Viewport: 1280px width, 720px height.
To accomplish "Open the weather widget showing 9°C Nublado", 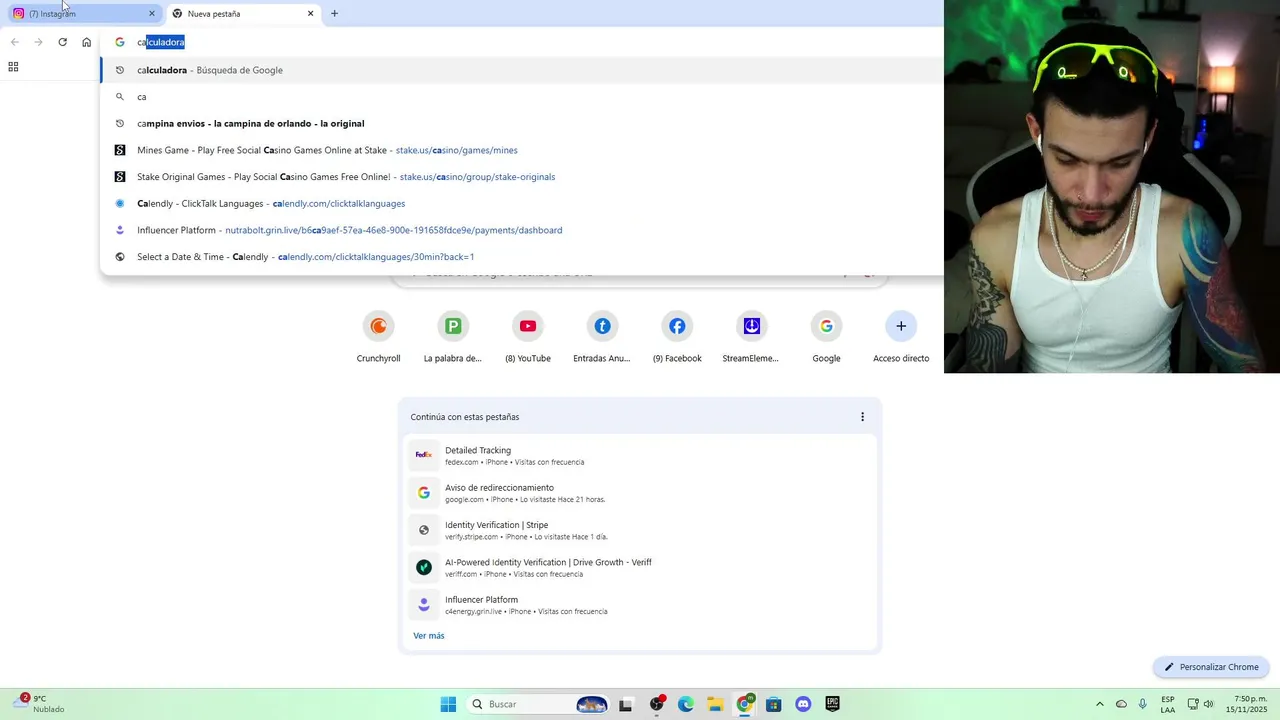I will (x=40, y=704).
